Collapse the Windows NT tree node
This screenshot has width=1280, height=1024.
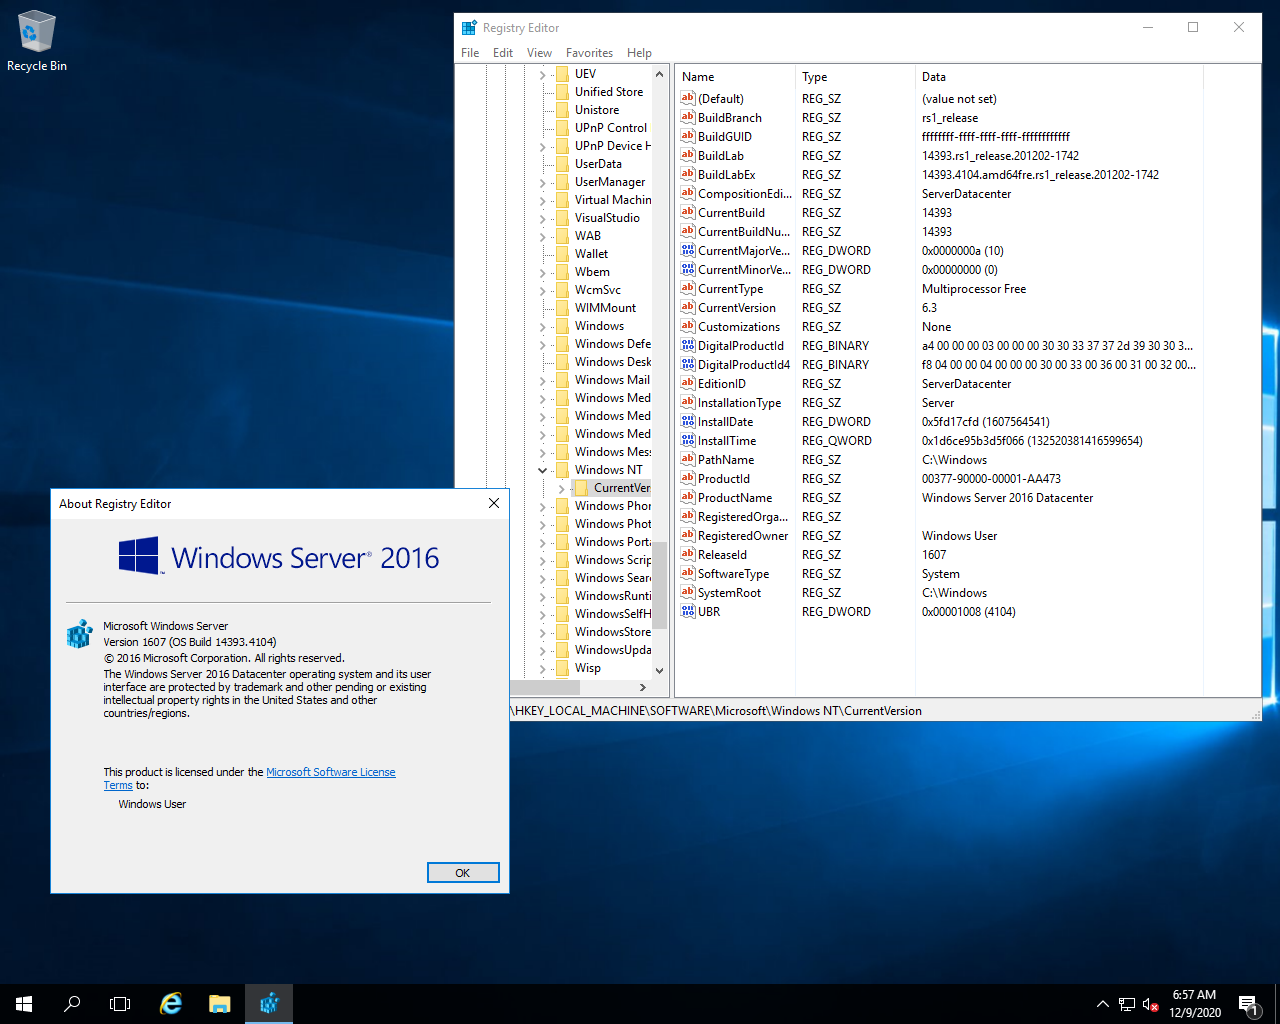pyautogui.click(x=543, y=470)
